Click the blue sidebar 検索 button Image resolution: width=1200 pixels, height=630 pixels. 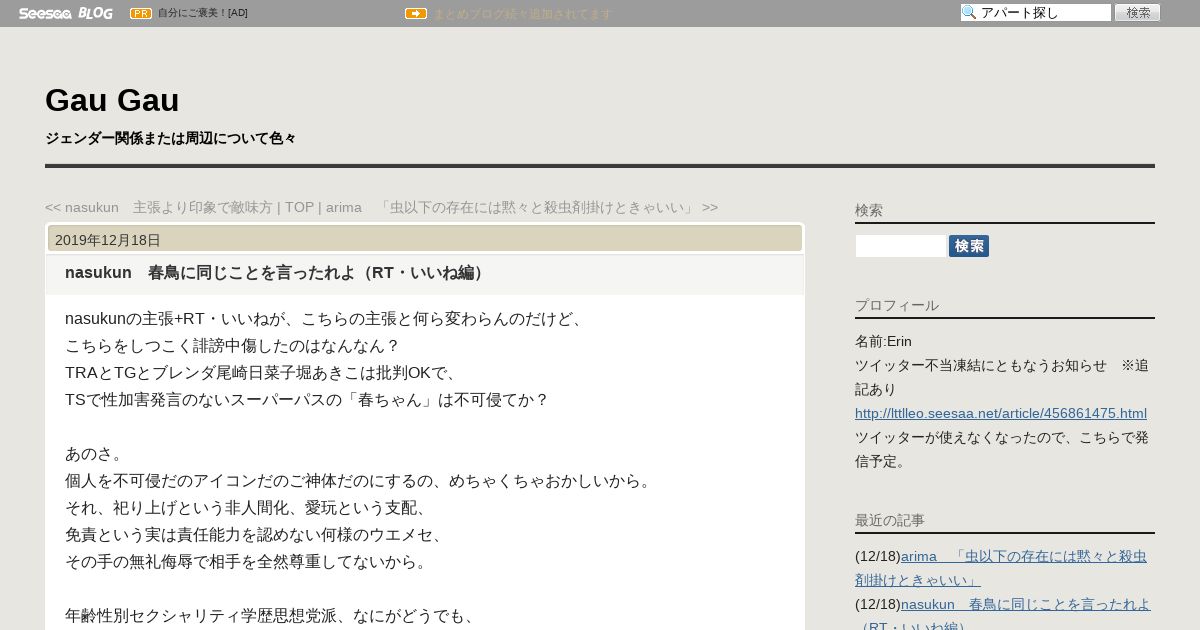pos(969,246)
